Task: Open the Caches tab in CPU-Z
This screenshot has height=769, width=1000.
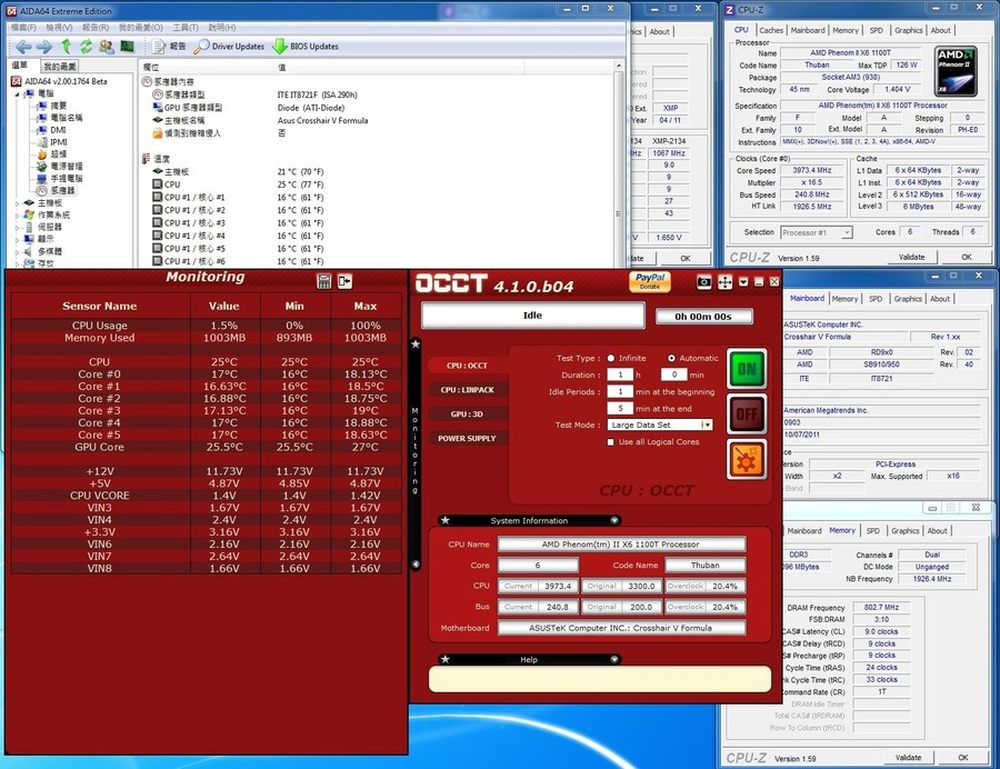Action: coord(771,31)
